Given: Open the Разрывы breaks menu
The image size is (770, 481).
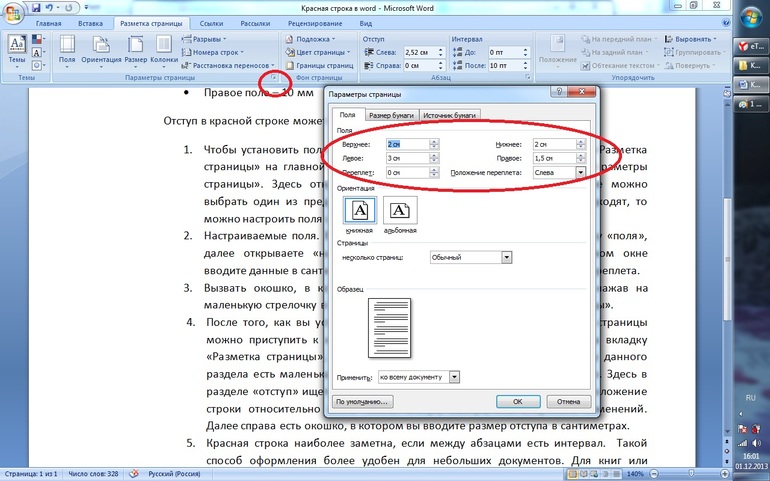Looking at the screenshot, I should point(204,39).
